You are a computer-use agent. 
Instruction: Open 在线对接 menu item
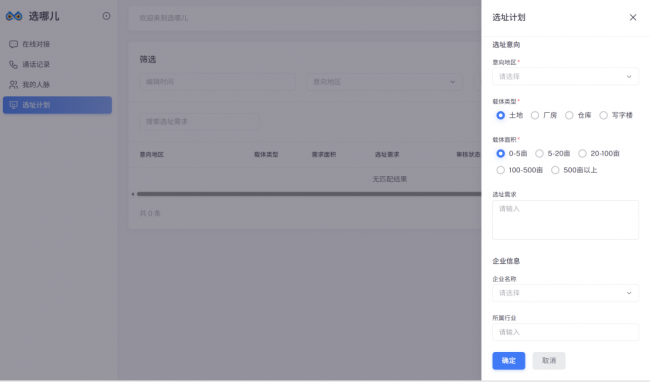tap(57, 44)
